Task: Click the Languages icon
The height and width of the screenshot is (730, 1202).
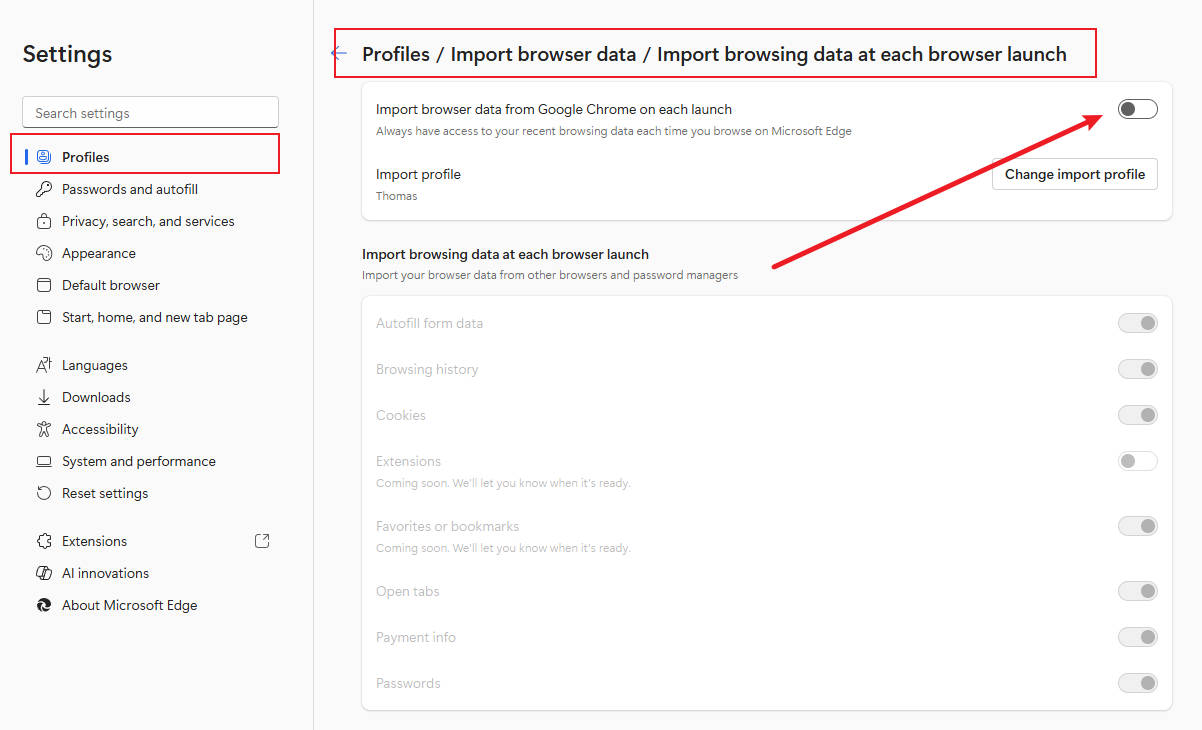Action: click(43, 365)
